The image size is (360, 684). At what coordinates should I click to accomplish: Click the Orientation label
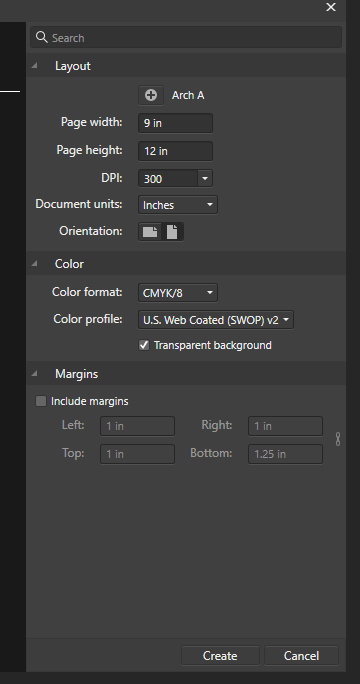coord(91,231)
